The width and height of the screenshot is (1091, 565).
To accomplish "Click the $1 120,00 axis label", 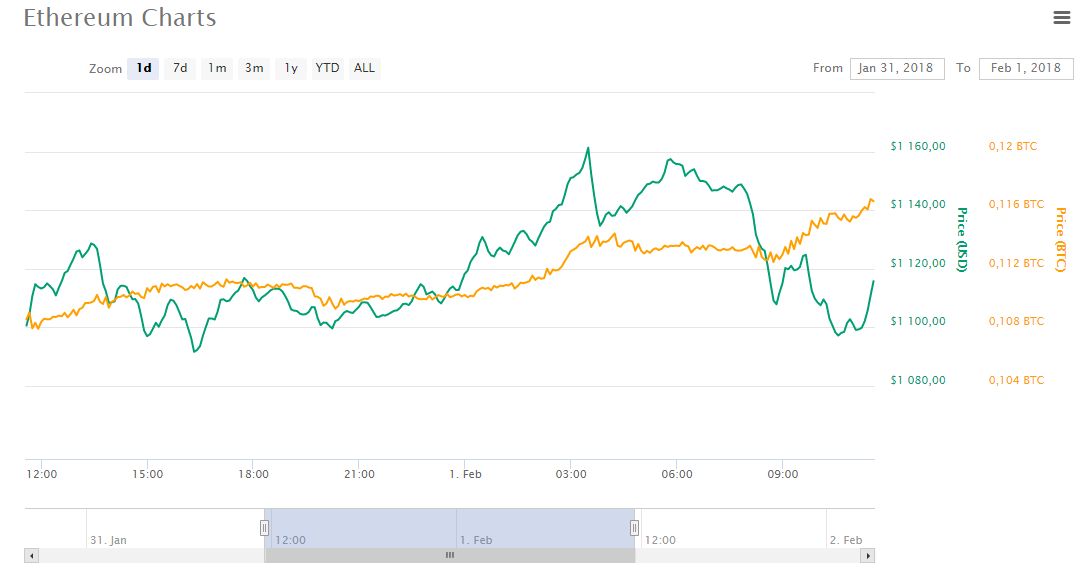I will tap(918, 263).
